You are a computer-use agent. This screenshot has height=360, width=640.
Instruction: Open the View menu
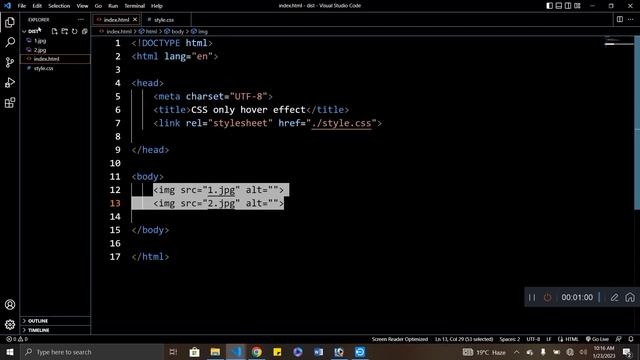coord(82,6)
